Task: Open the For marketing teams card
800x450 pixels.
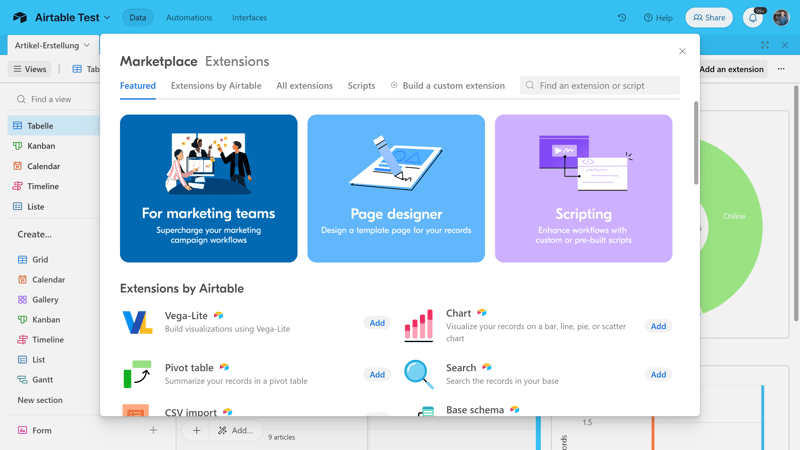Action: click(209, 188)
